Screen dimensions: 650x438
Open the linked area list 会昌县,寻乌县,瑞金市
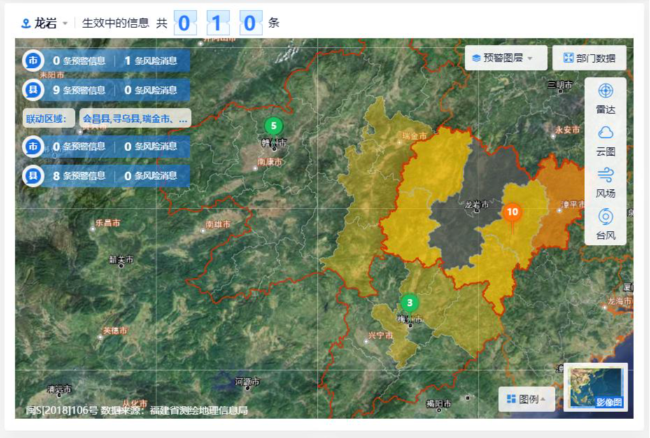click(x=135, y=119)
